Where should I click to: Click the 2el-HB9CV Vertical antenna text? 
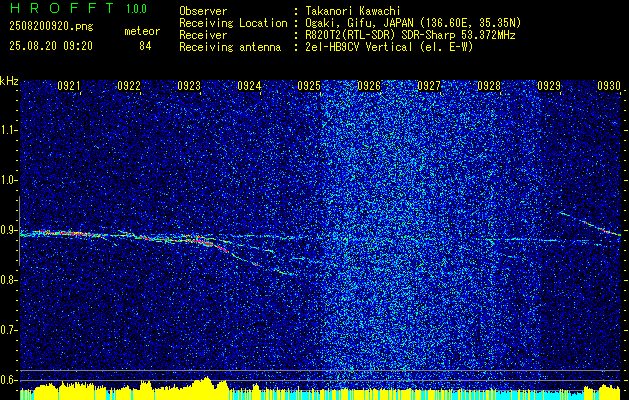[389, 47]
